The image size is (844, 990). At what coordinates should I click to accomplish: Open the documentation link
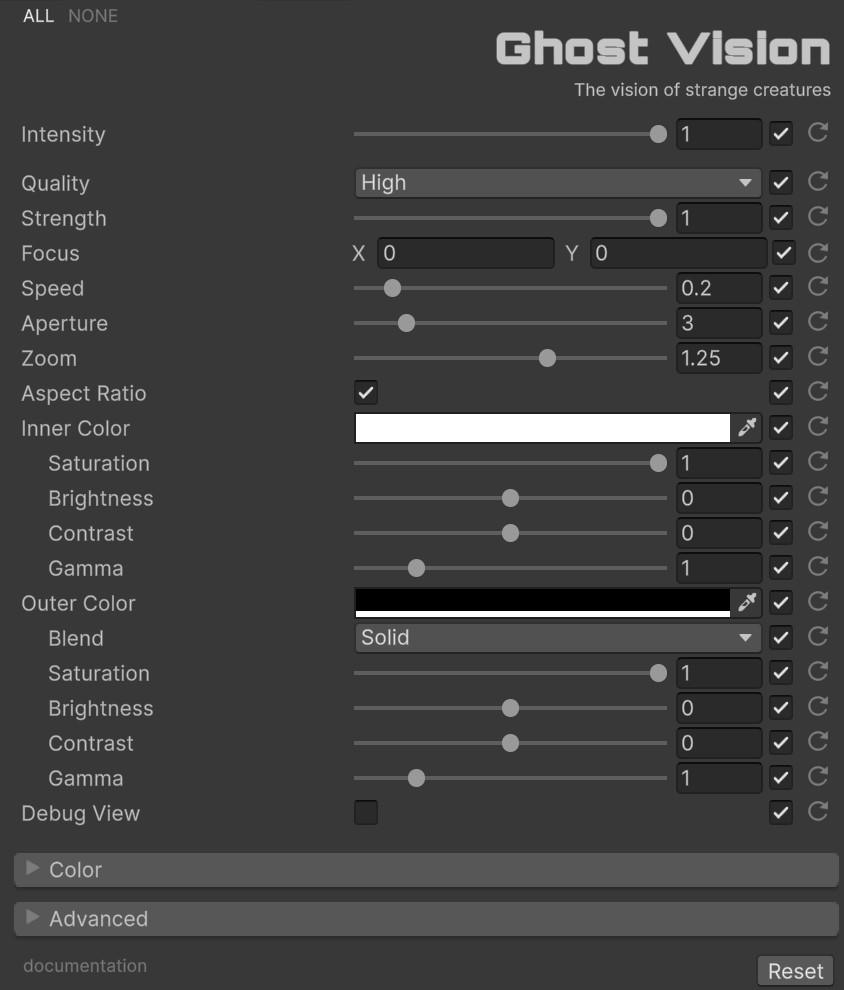85,966
